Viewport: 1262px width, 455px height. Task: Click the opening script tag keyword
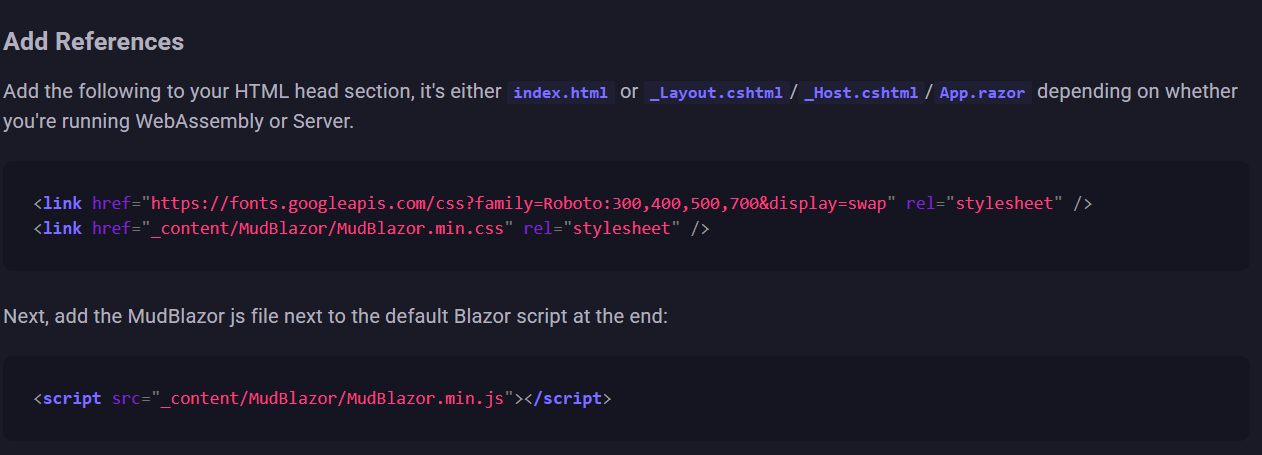coord(72,398)
